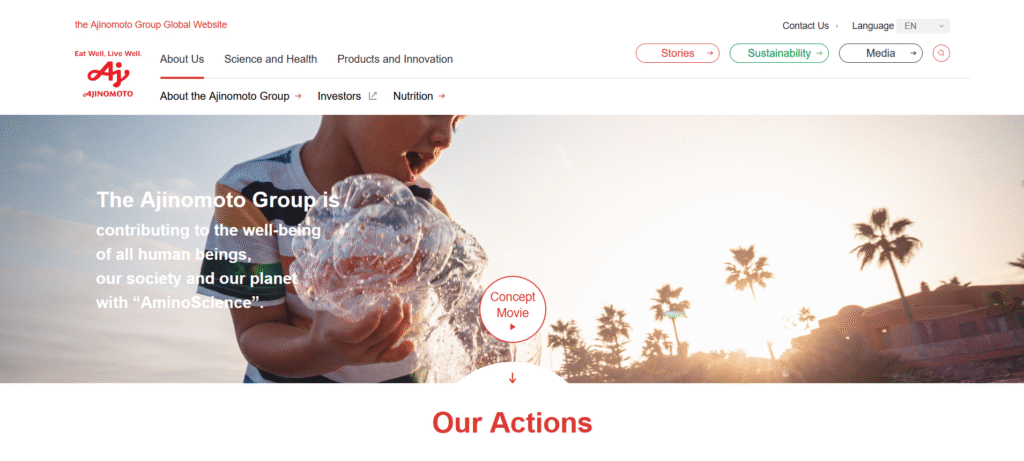Click the Ajinomoto logo
The width and height of the screenshot is (1024, 461).
click(x=108, y=74)
